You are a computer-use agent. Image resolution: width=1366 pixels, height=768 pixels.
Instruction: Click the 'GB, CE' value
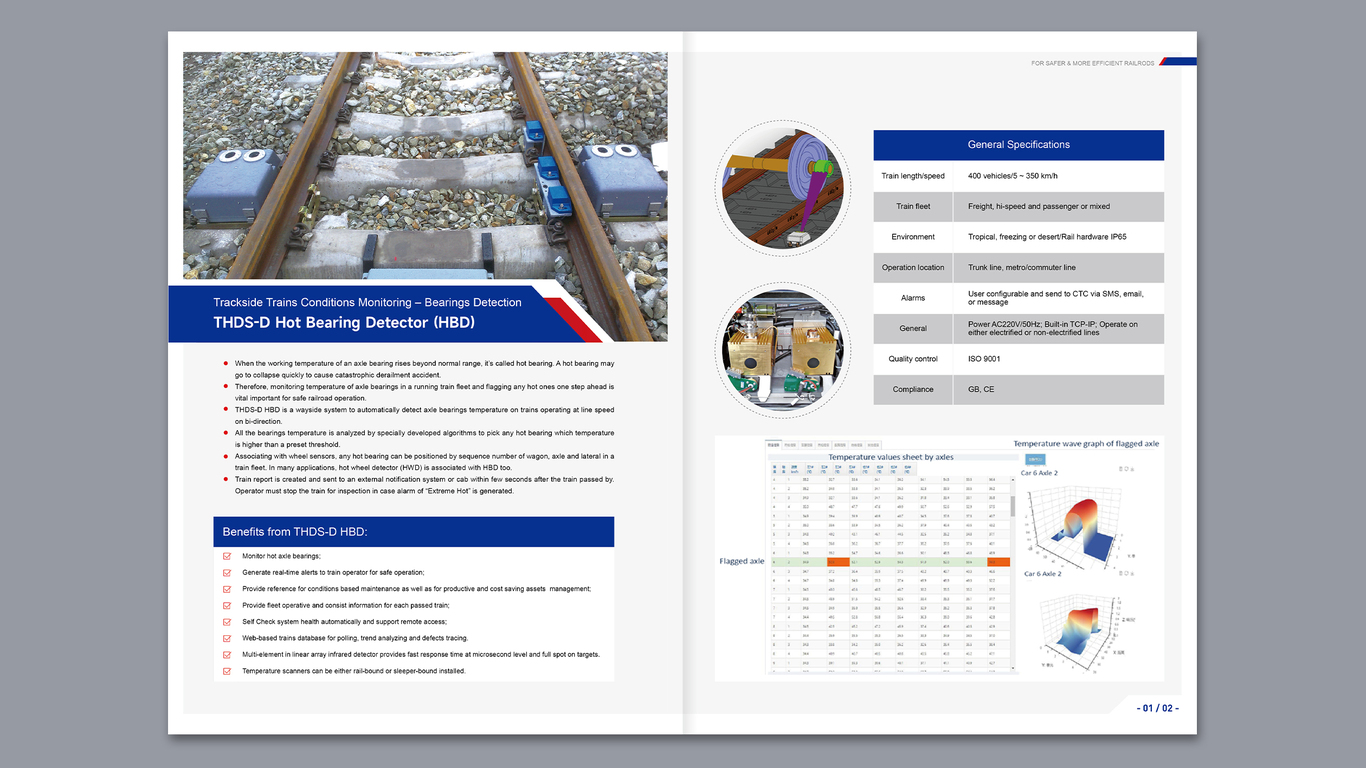[x=980, y=390]
